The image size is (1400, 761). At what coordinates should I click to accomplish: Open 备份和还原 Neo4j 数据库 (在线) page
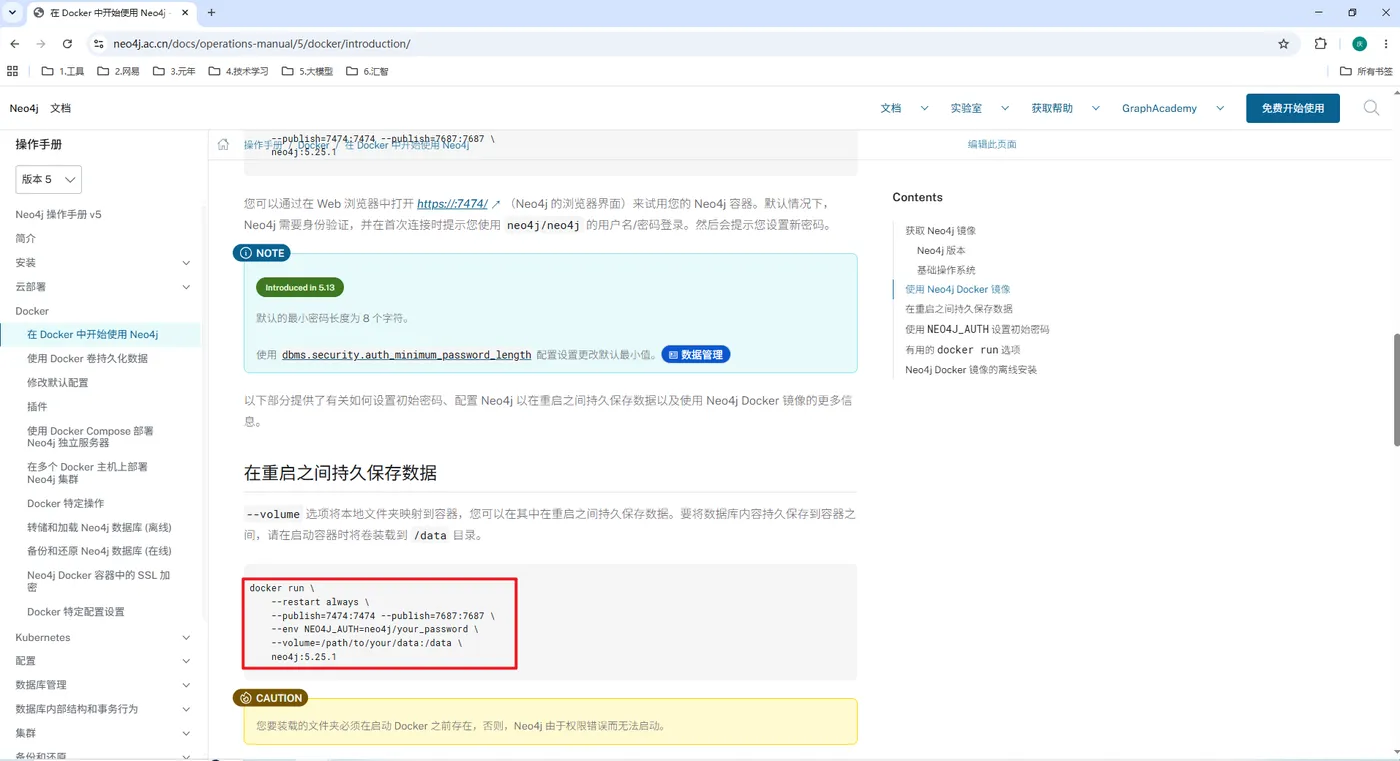click(x=99, y=551)
